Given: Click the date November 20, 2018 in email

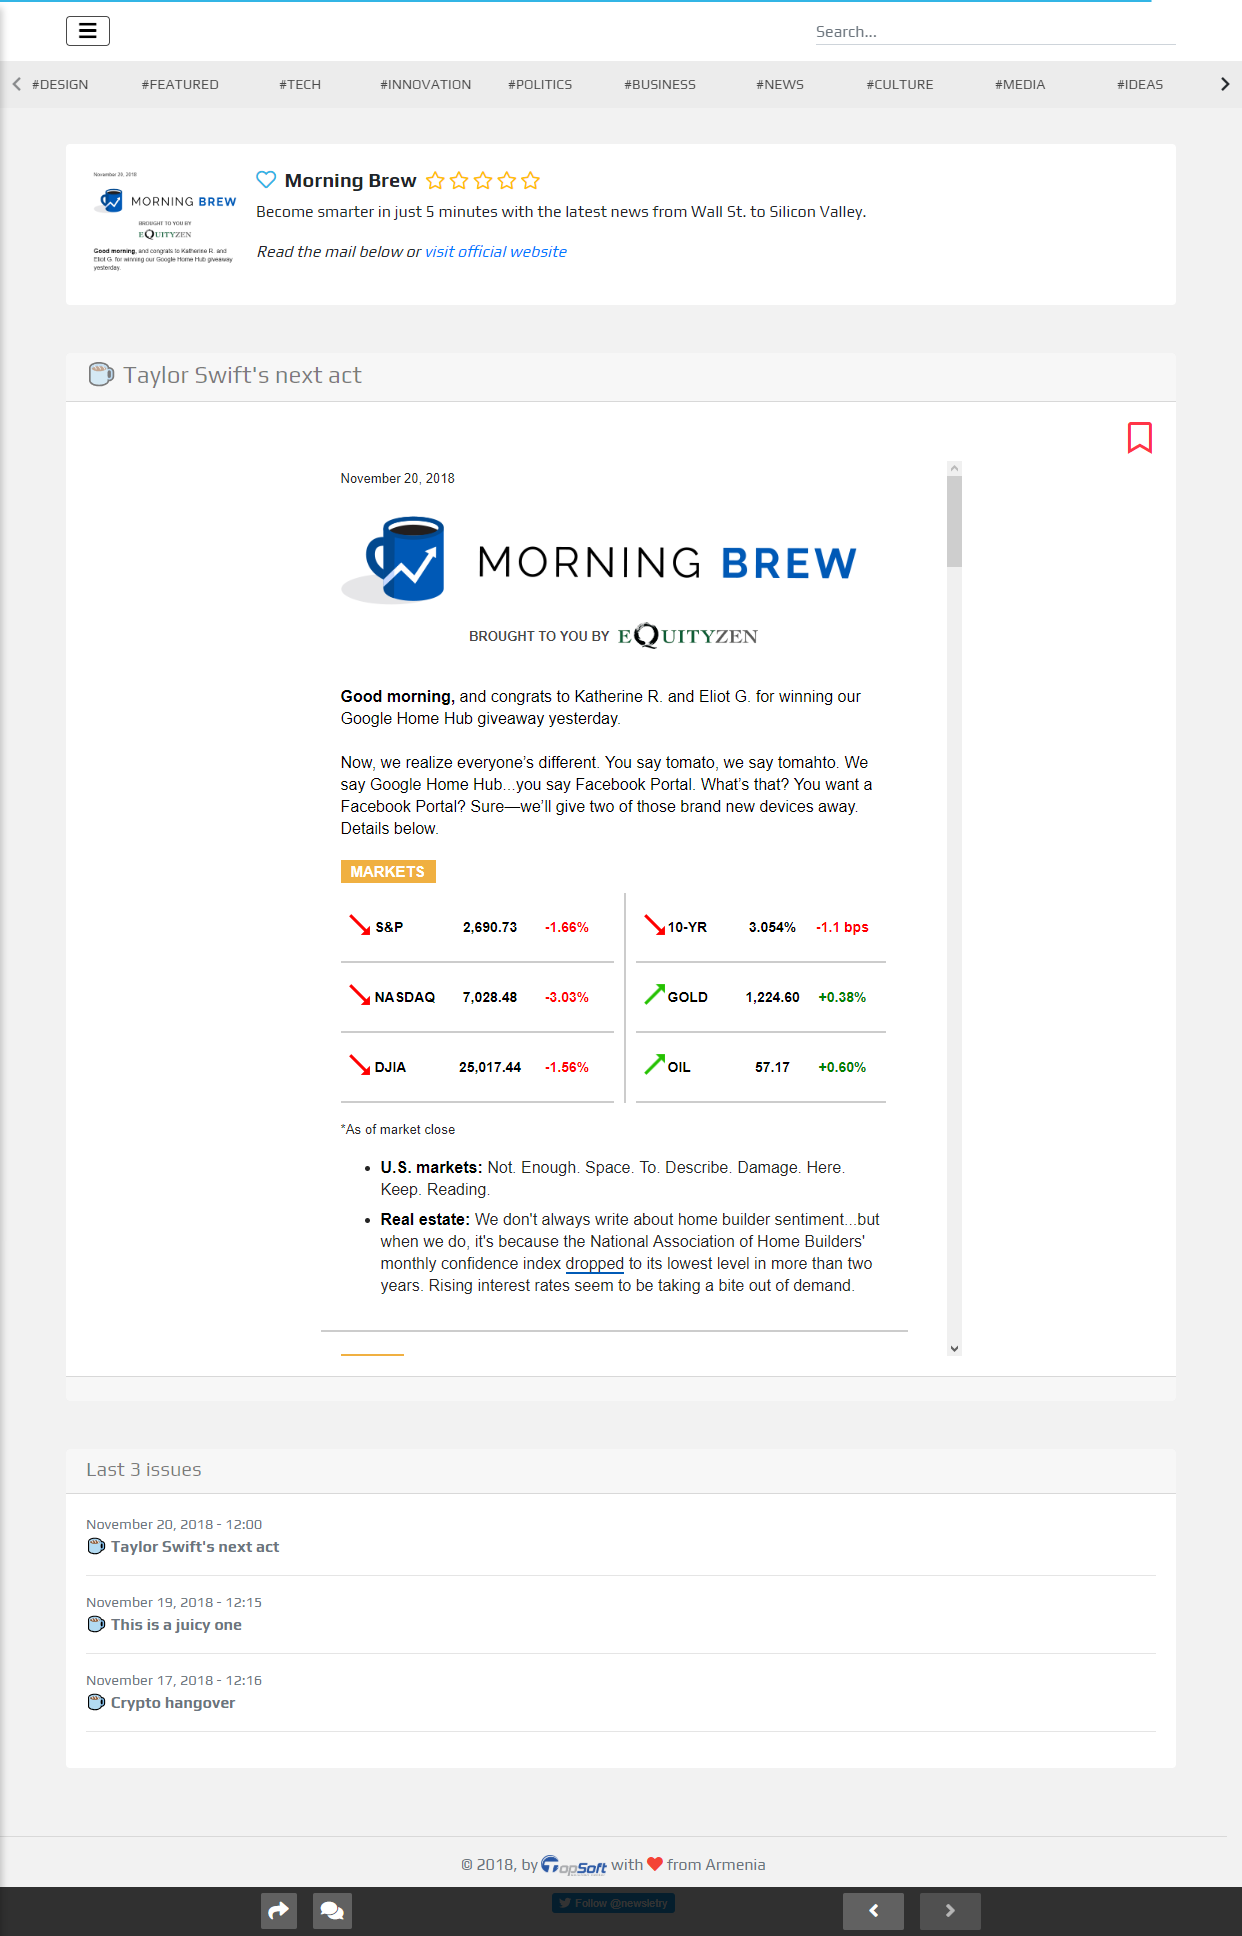Looking at the screenshot, I should pos(397,479).
